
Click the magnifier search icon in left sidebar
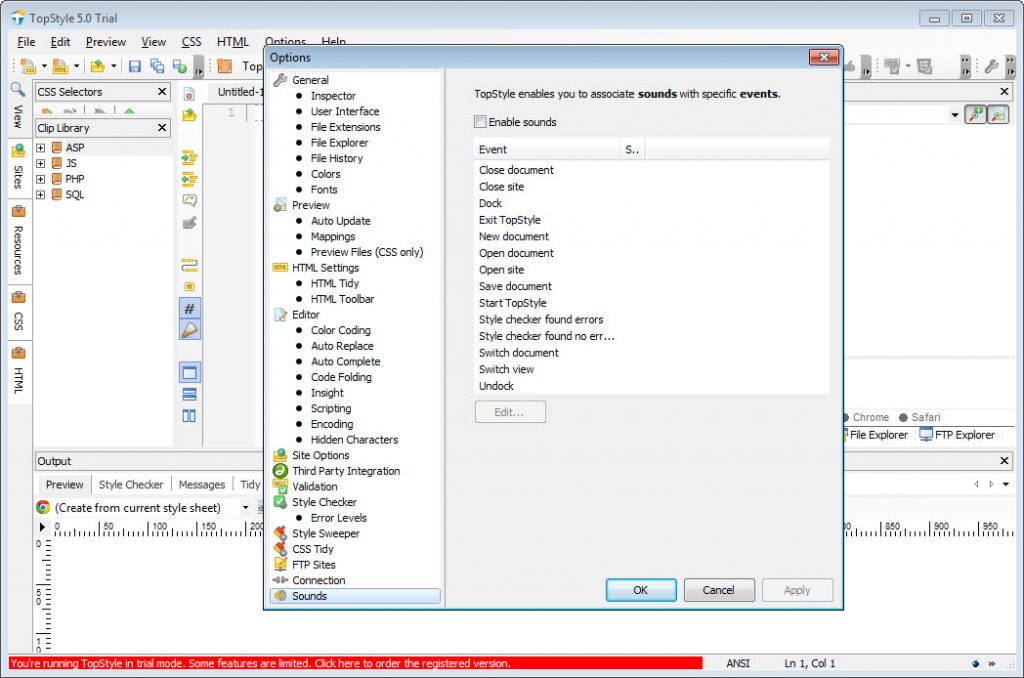[18, 89]
